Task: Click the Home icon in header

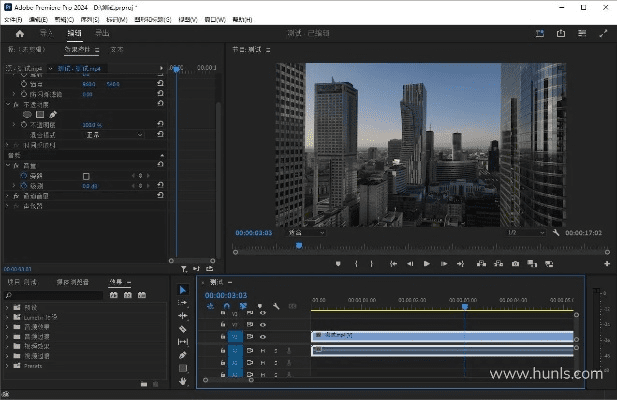Action: (20, 34)
